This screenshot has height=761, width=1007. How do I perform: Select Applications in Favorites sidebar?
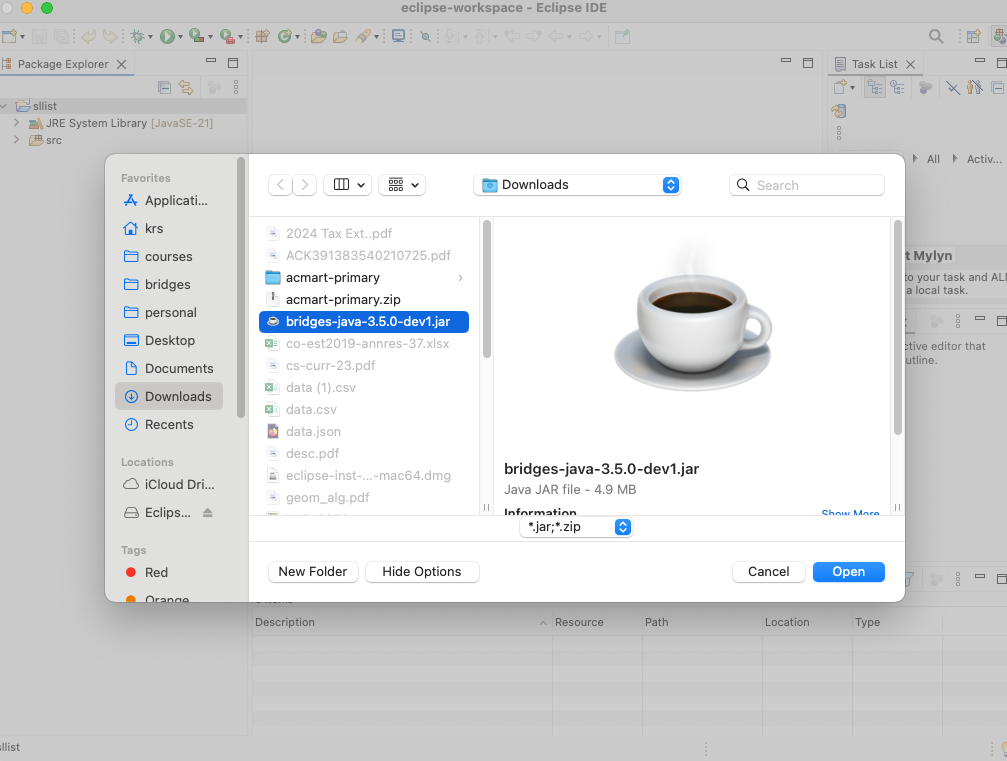coord(170,200)
